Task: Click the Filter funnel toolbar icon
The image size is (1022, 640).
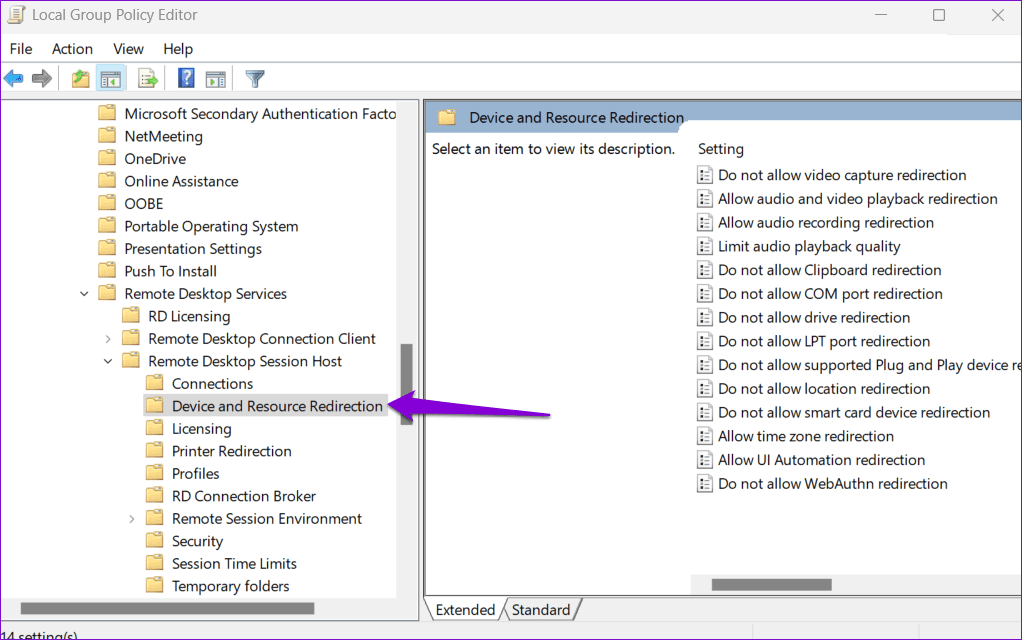Action: (x=255, y=78)
